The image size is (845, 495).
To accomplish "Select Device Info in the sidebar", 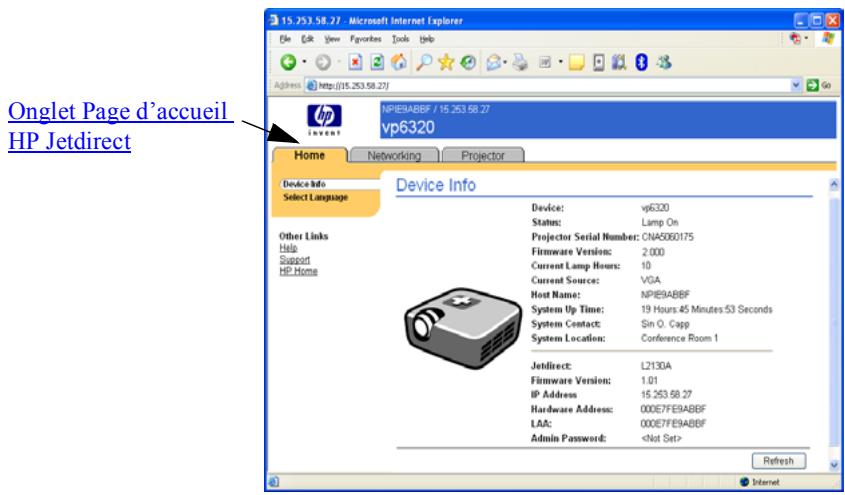I will [x=304, y=184].
